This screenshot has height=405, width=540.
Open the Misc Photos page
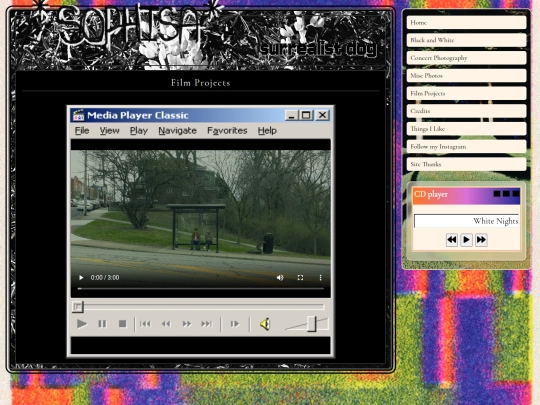point(466,75)
